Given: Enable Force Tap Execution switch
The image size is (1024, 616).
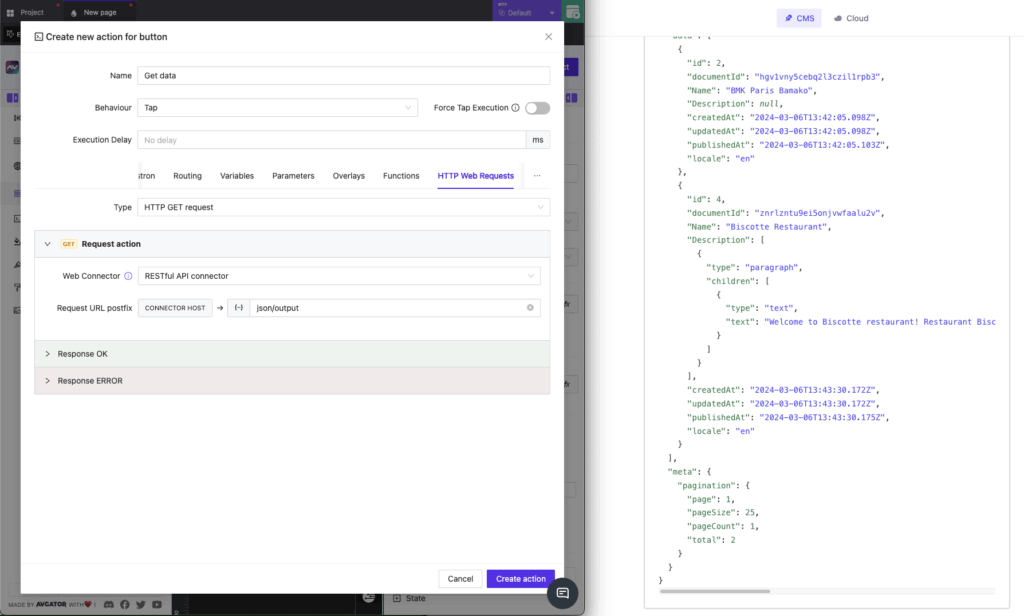Looking at the screenshot, I should coord(537,108).
